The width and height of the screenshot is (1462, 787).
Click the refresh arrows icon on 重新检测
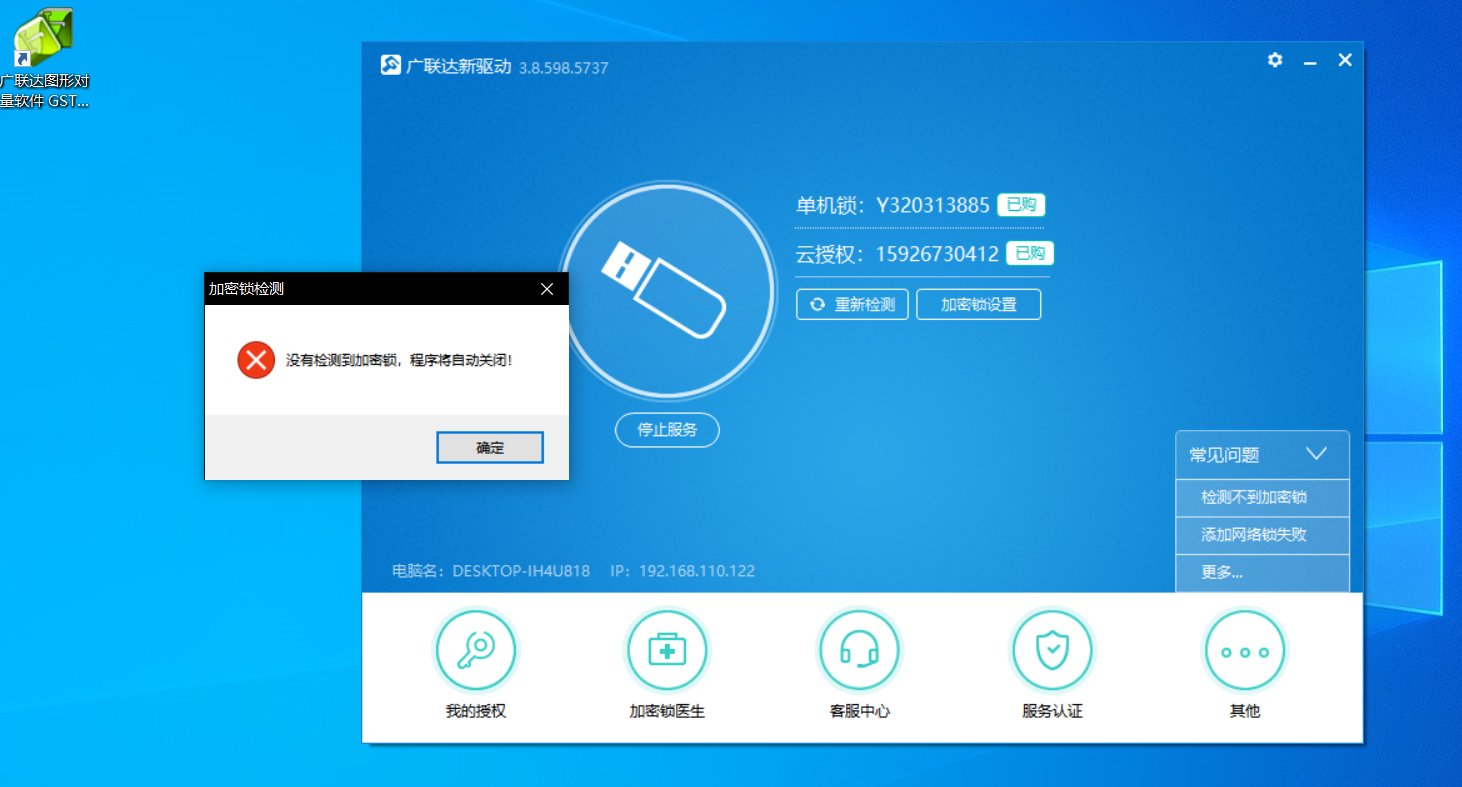click(x=818, y=305)
